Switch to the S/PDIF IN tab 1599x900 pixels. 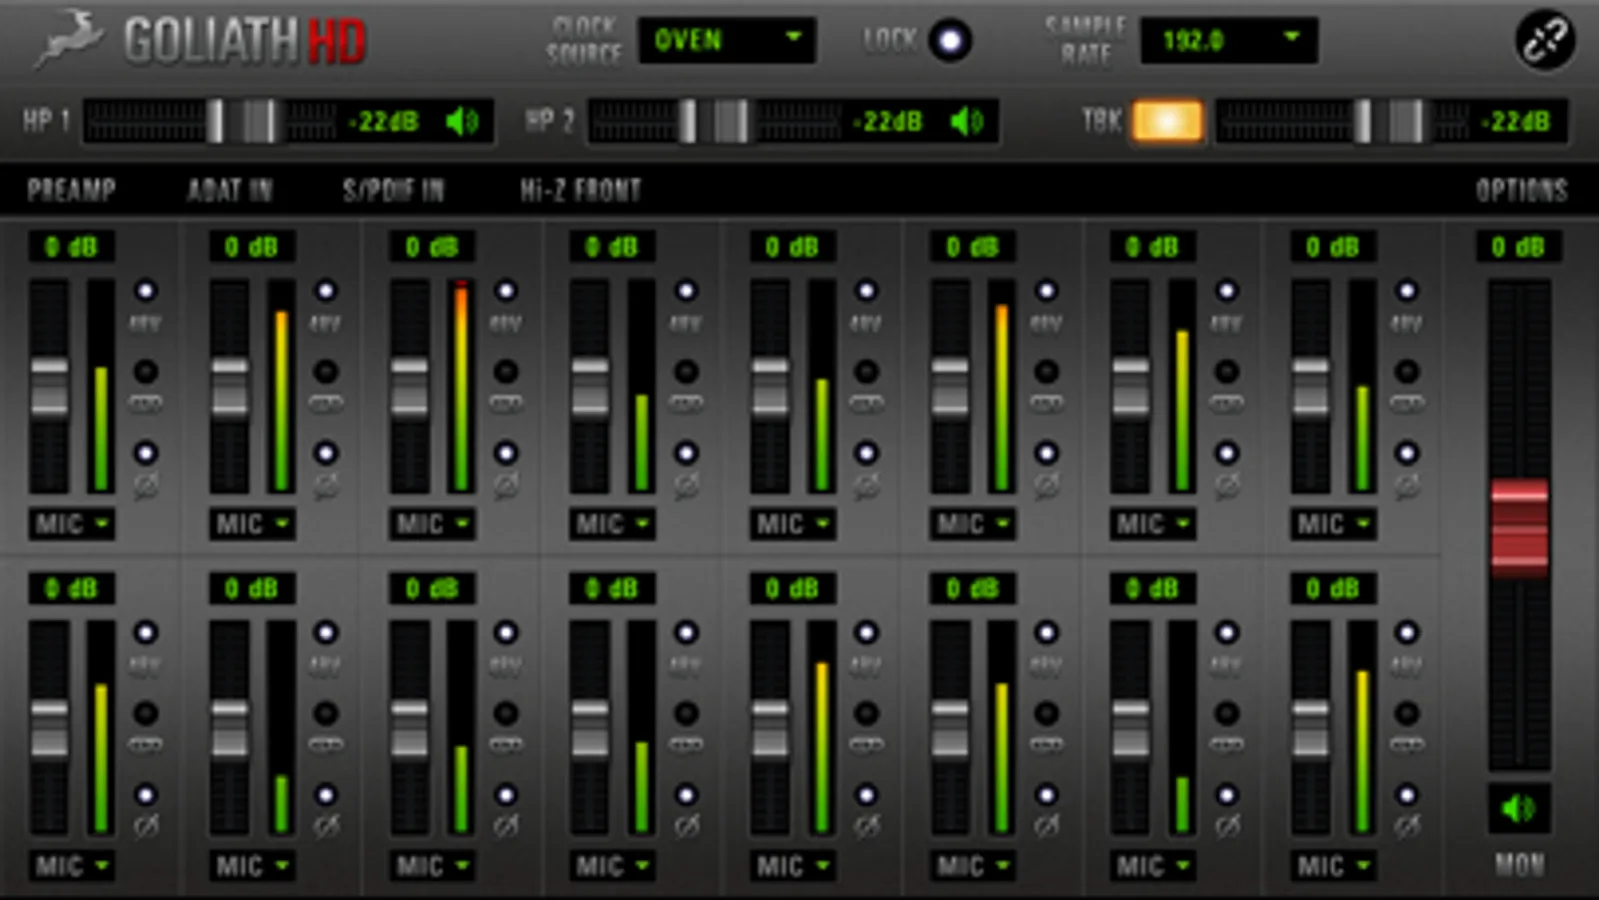393,190
